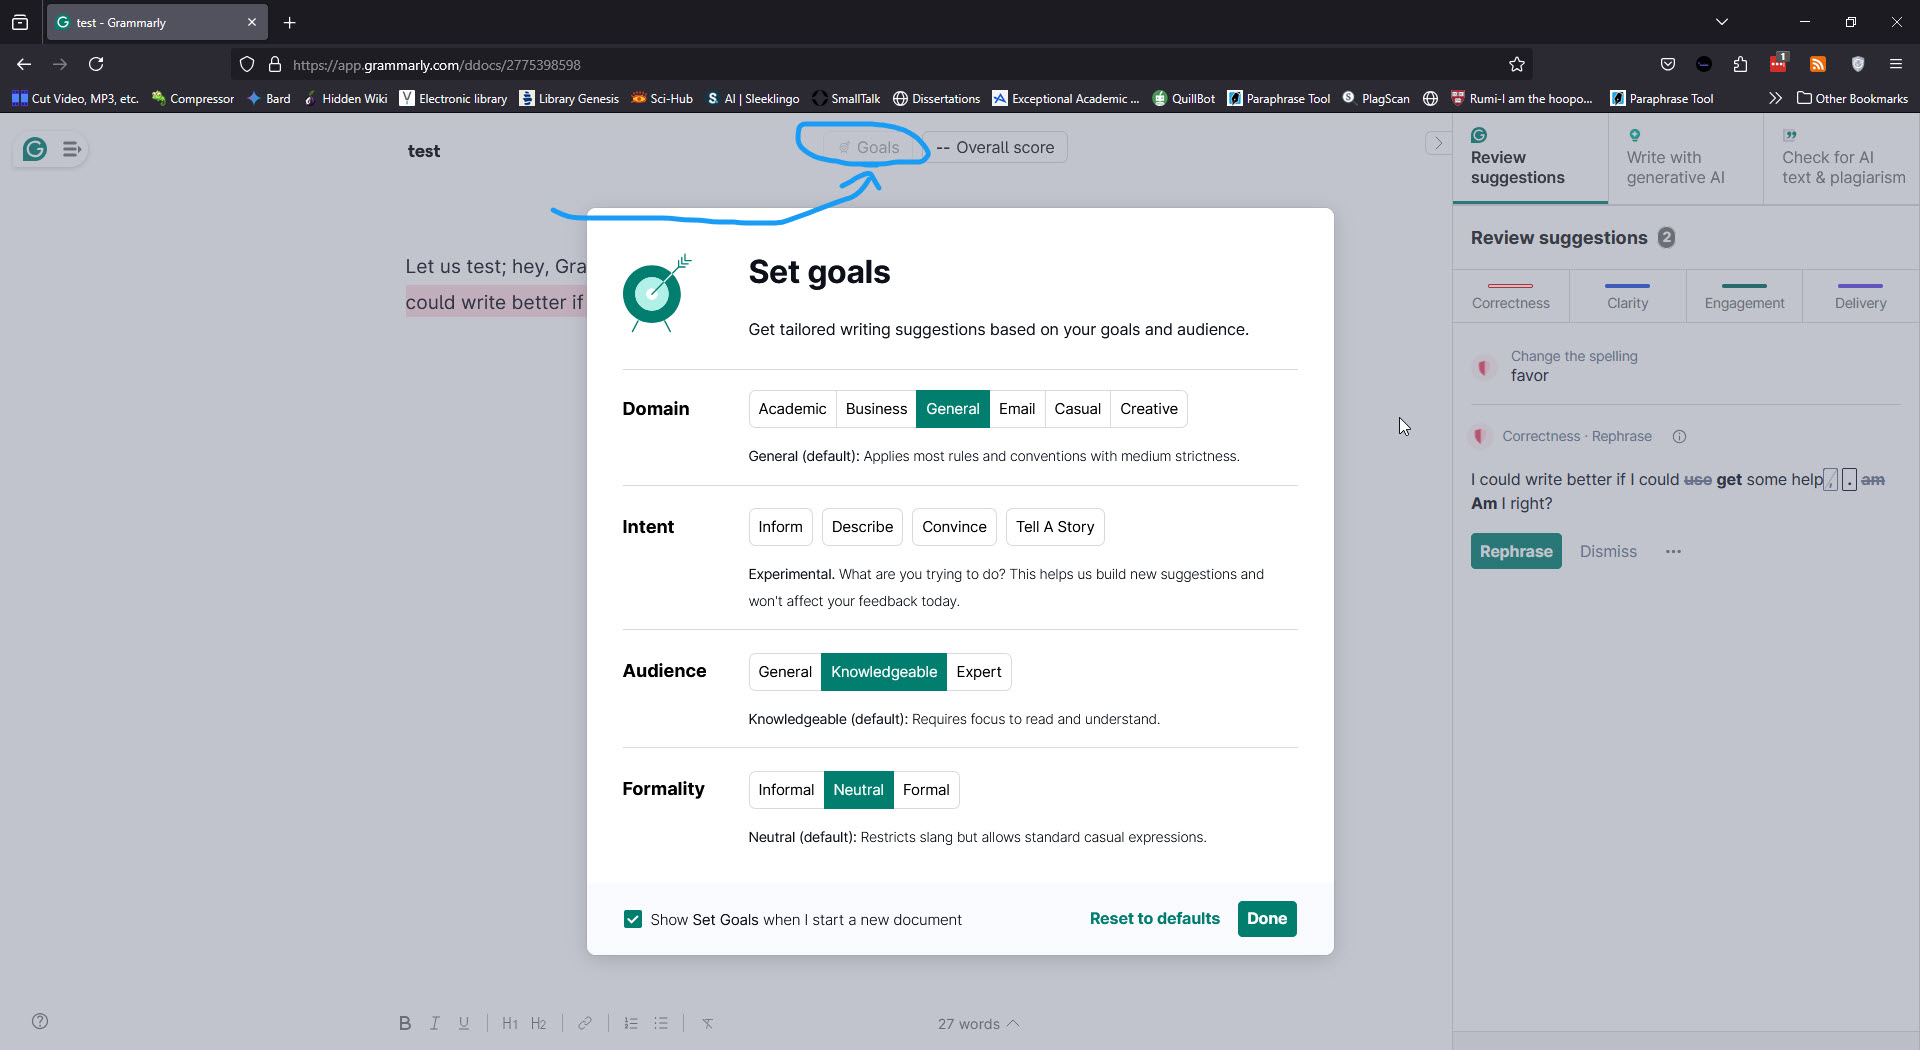The width and height of the screenshot is (1920, 1050).
Task: Select Academic domain option
Action: point(792,409)
